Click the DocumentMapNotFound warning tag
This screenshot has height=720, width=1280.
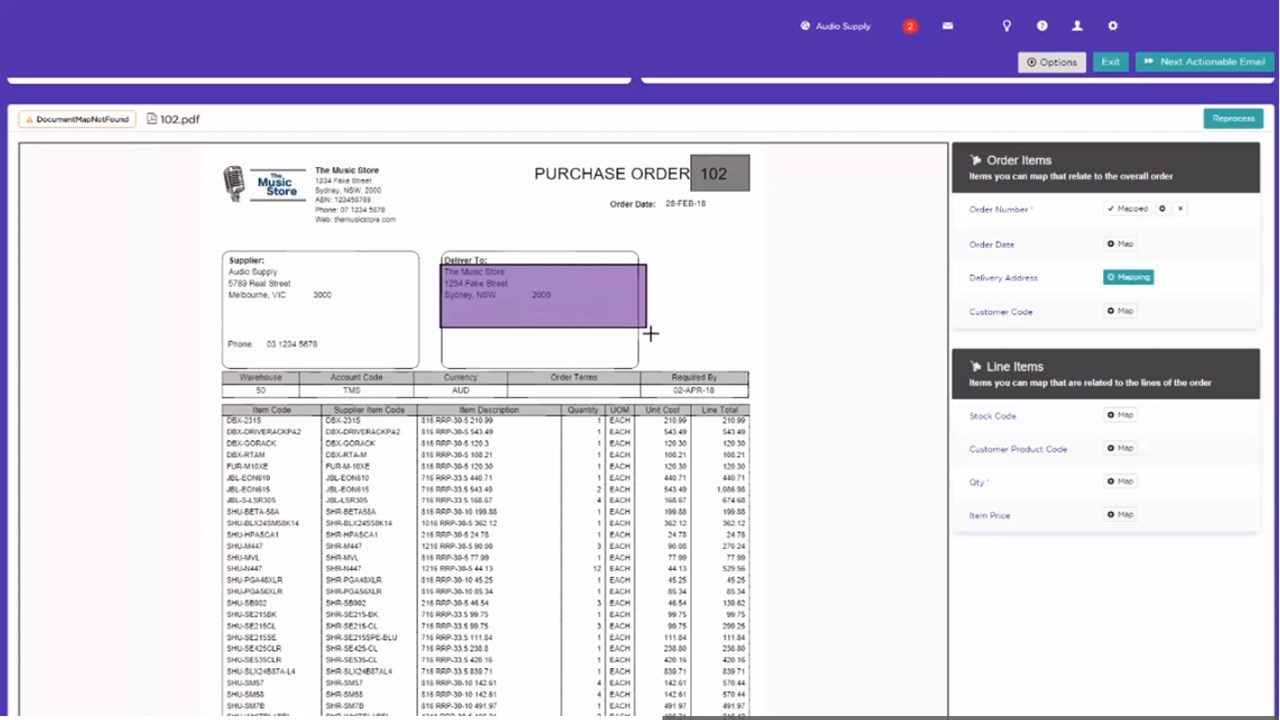(x=77, y=119)
